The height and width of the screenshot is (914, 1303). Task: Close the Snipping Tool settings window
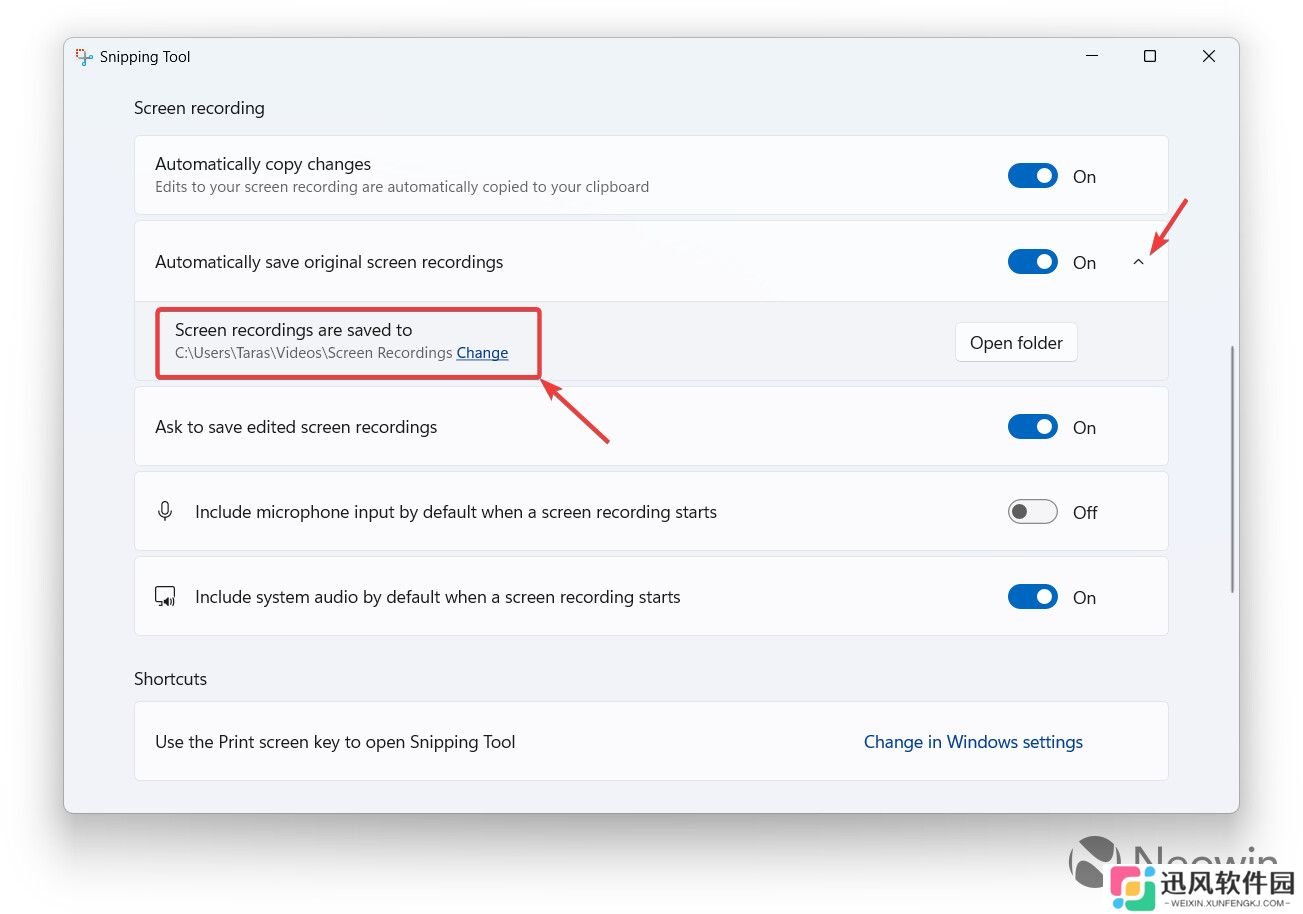(x=1208, y=57)
